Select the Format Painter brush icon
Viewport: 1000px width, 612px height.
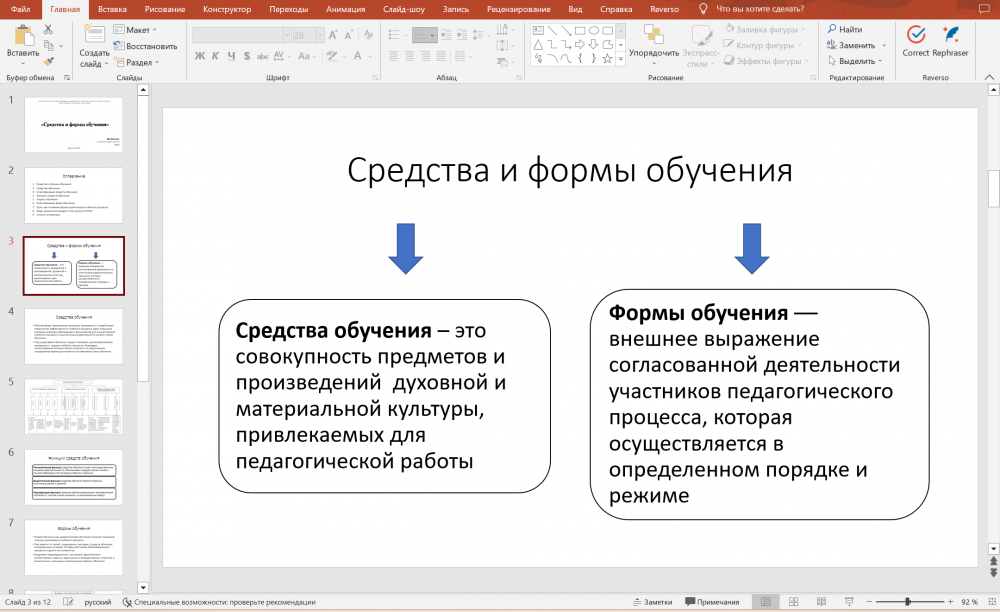pos(47,61)
